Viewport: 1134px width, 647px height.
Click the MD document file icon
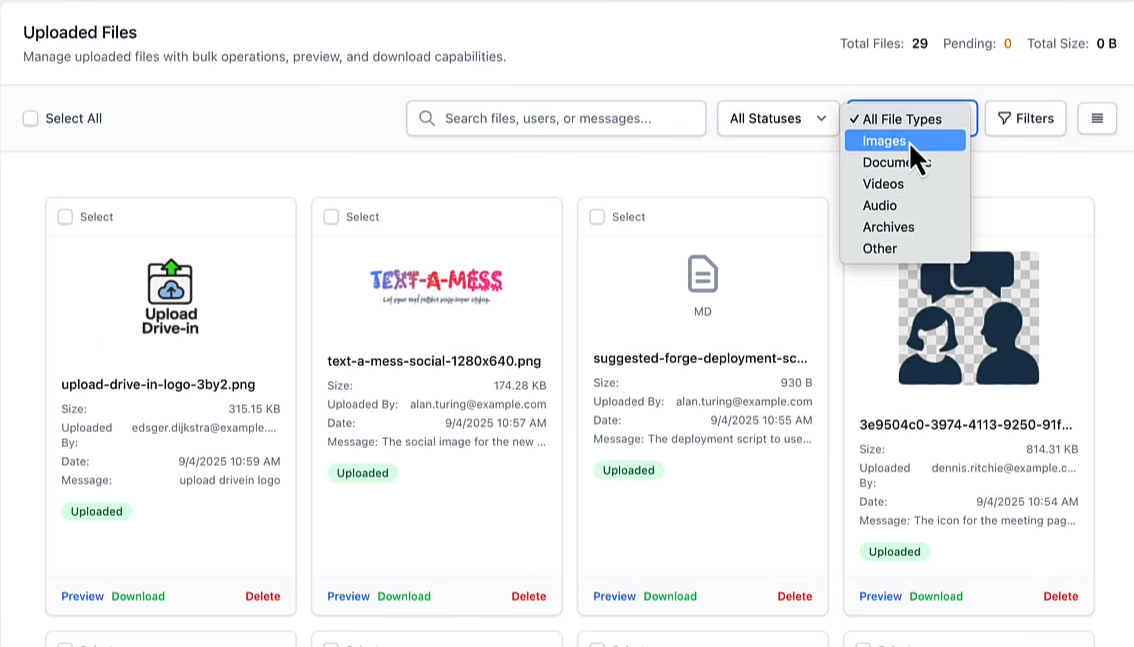coord(702,273)
